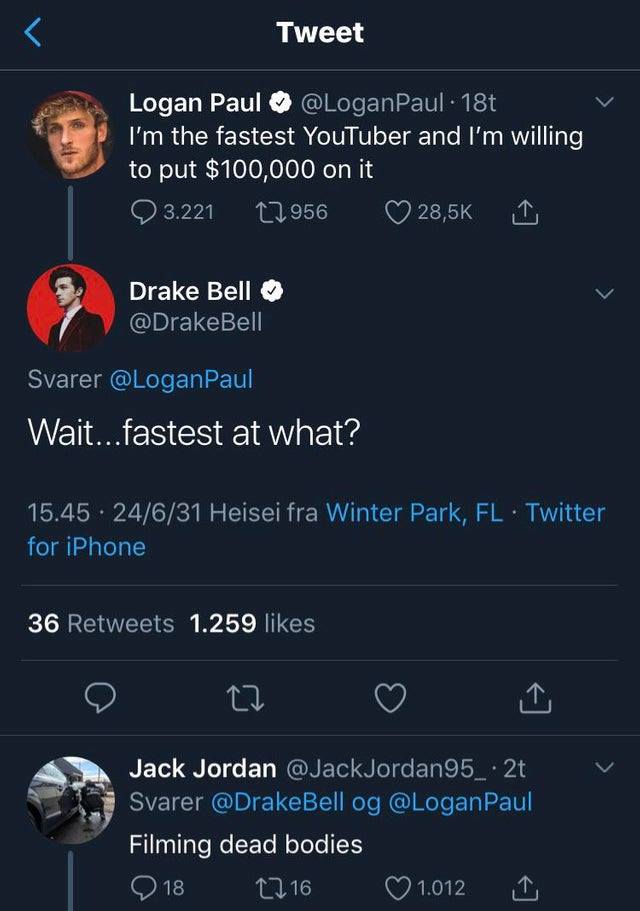Reply to Drake Bell's main tweet
Screen dimensions: 640x911
coord(100,697)
